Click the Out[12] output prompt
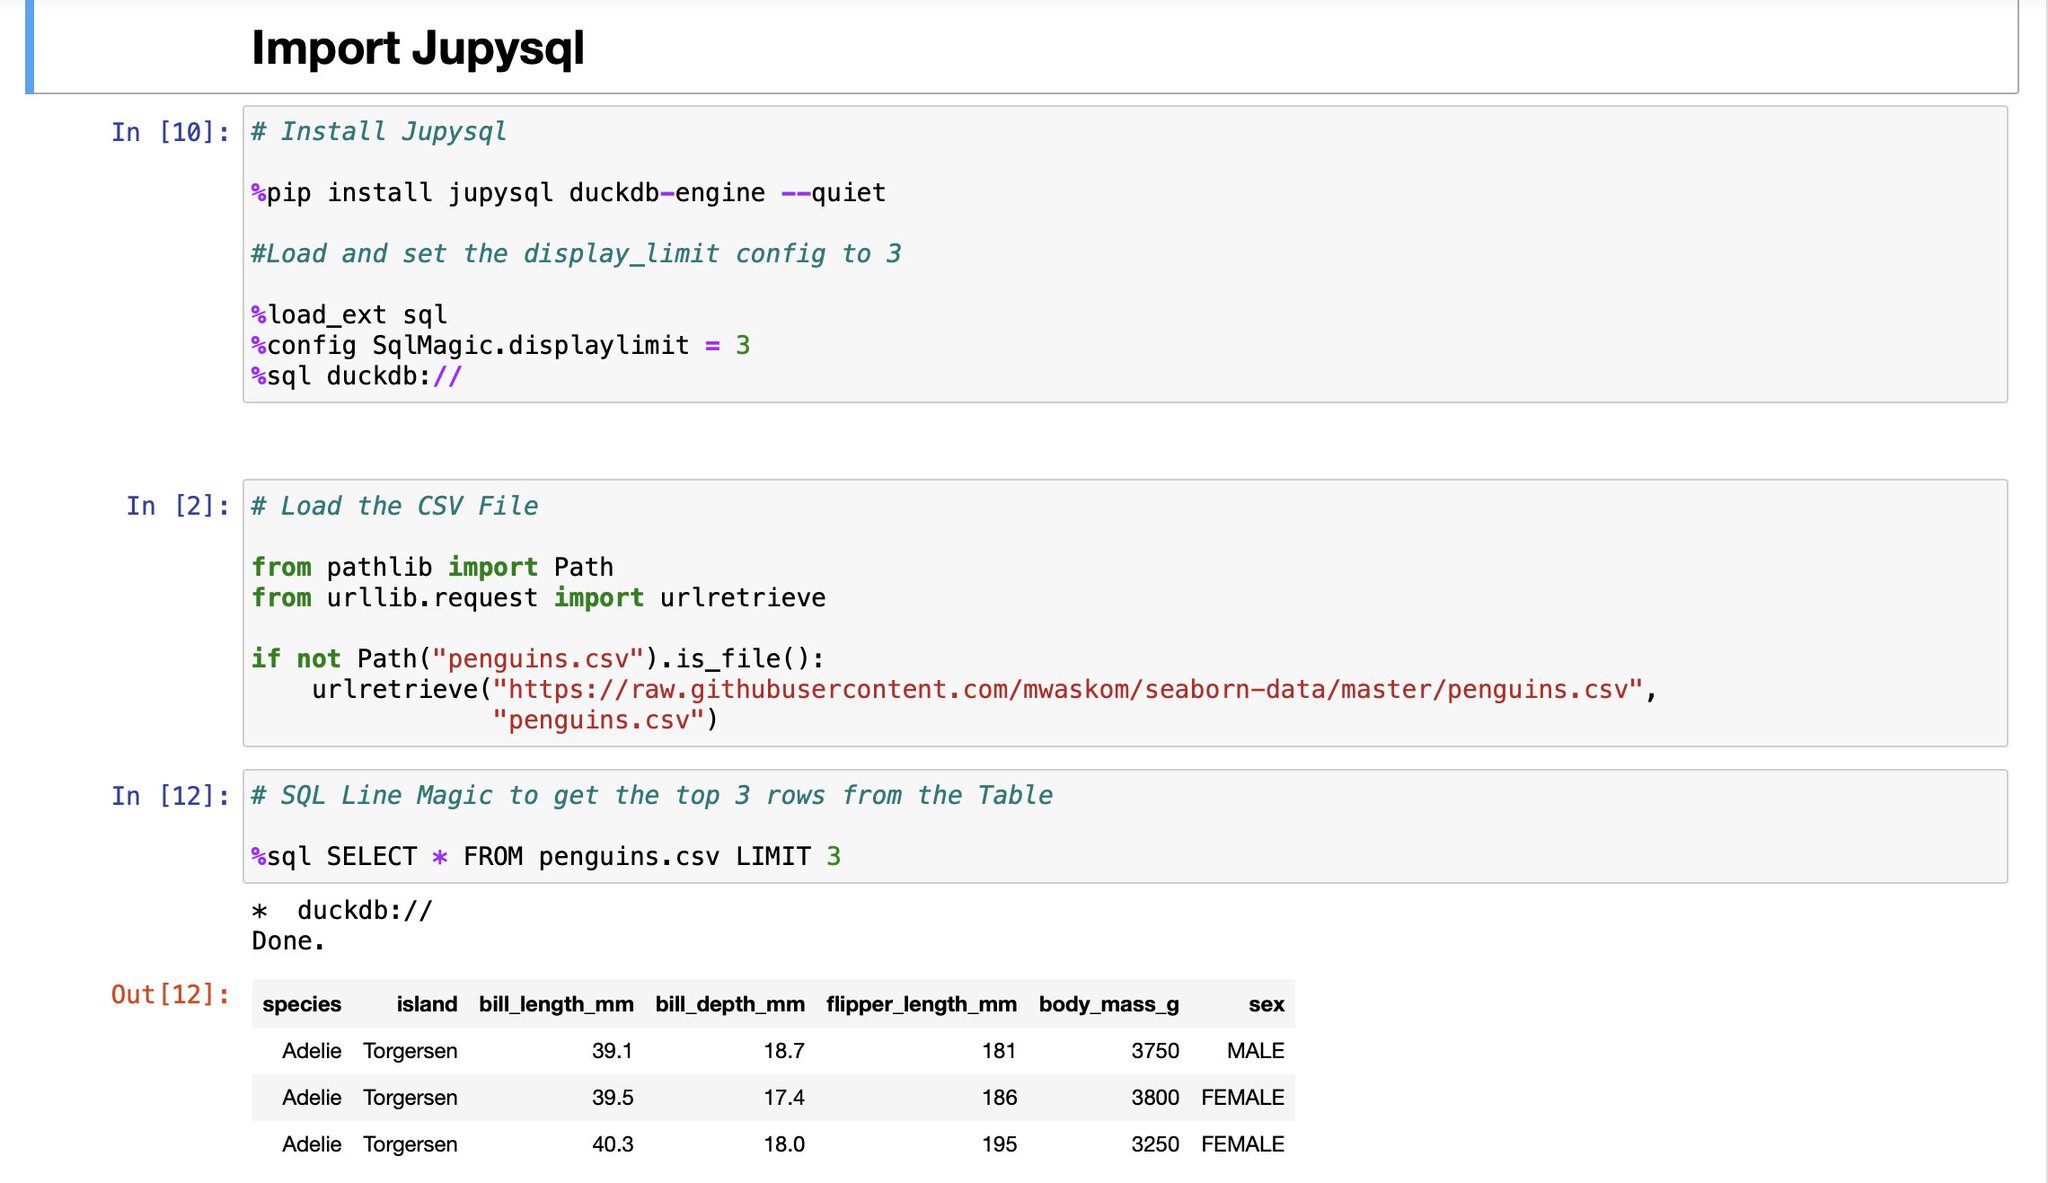2048x1183 pixels. click(170, 995)
